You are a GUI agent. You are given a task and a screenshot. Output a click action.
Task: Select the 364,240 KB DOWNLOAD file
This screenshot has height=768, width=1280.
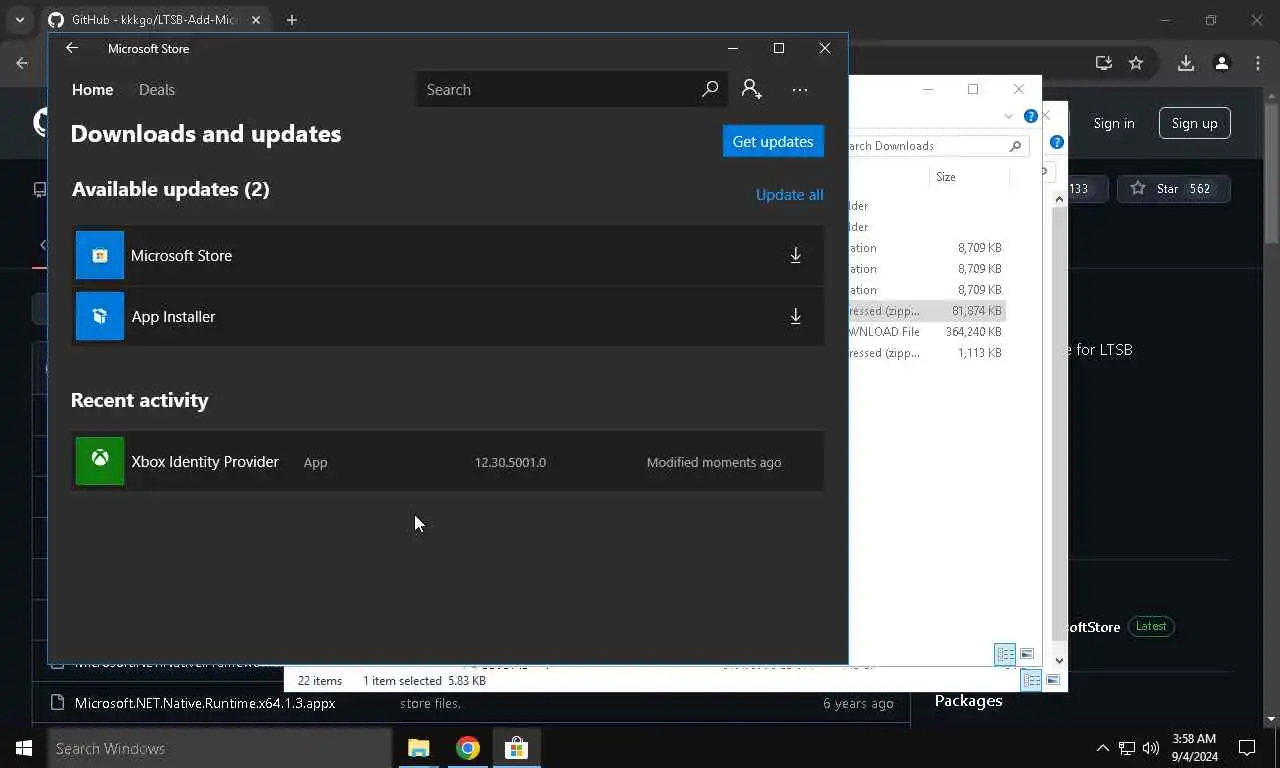click(927, 332)
